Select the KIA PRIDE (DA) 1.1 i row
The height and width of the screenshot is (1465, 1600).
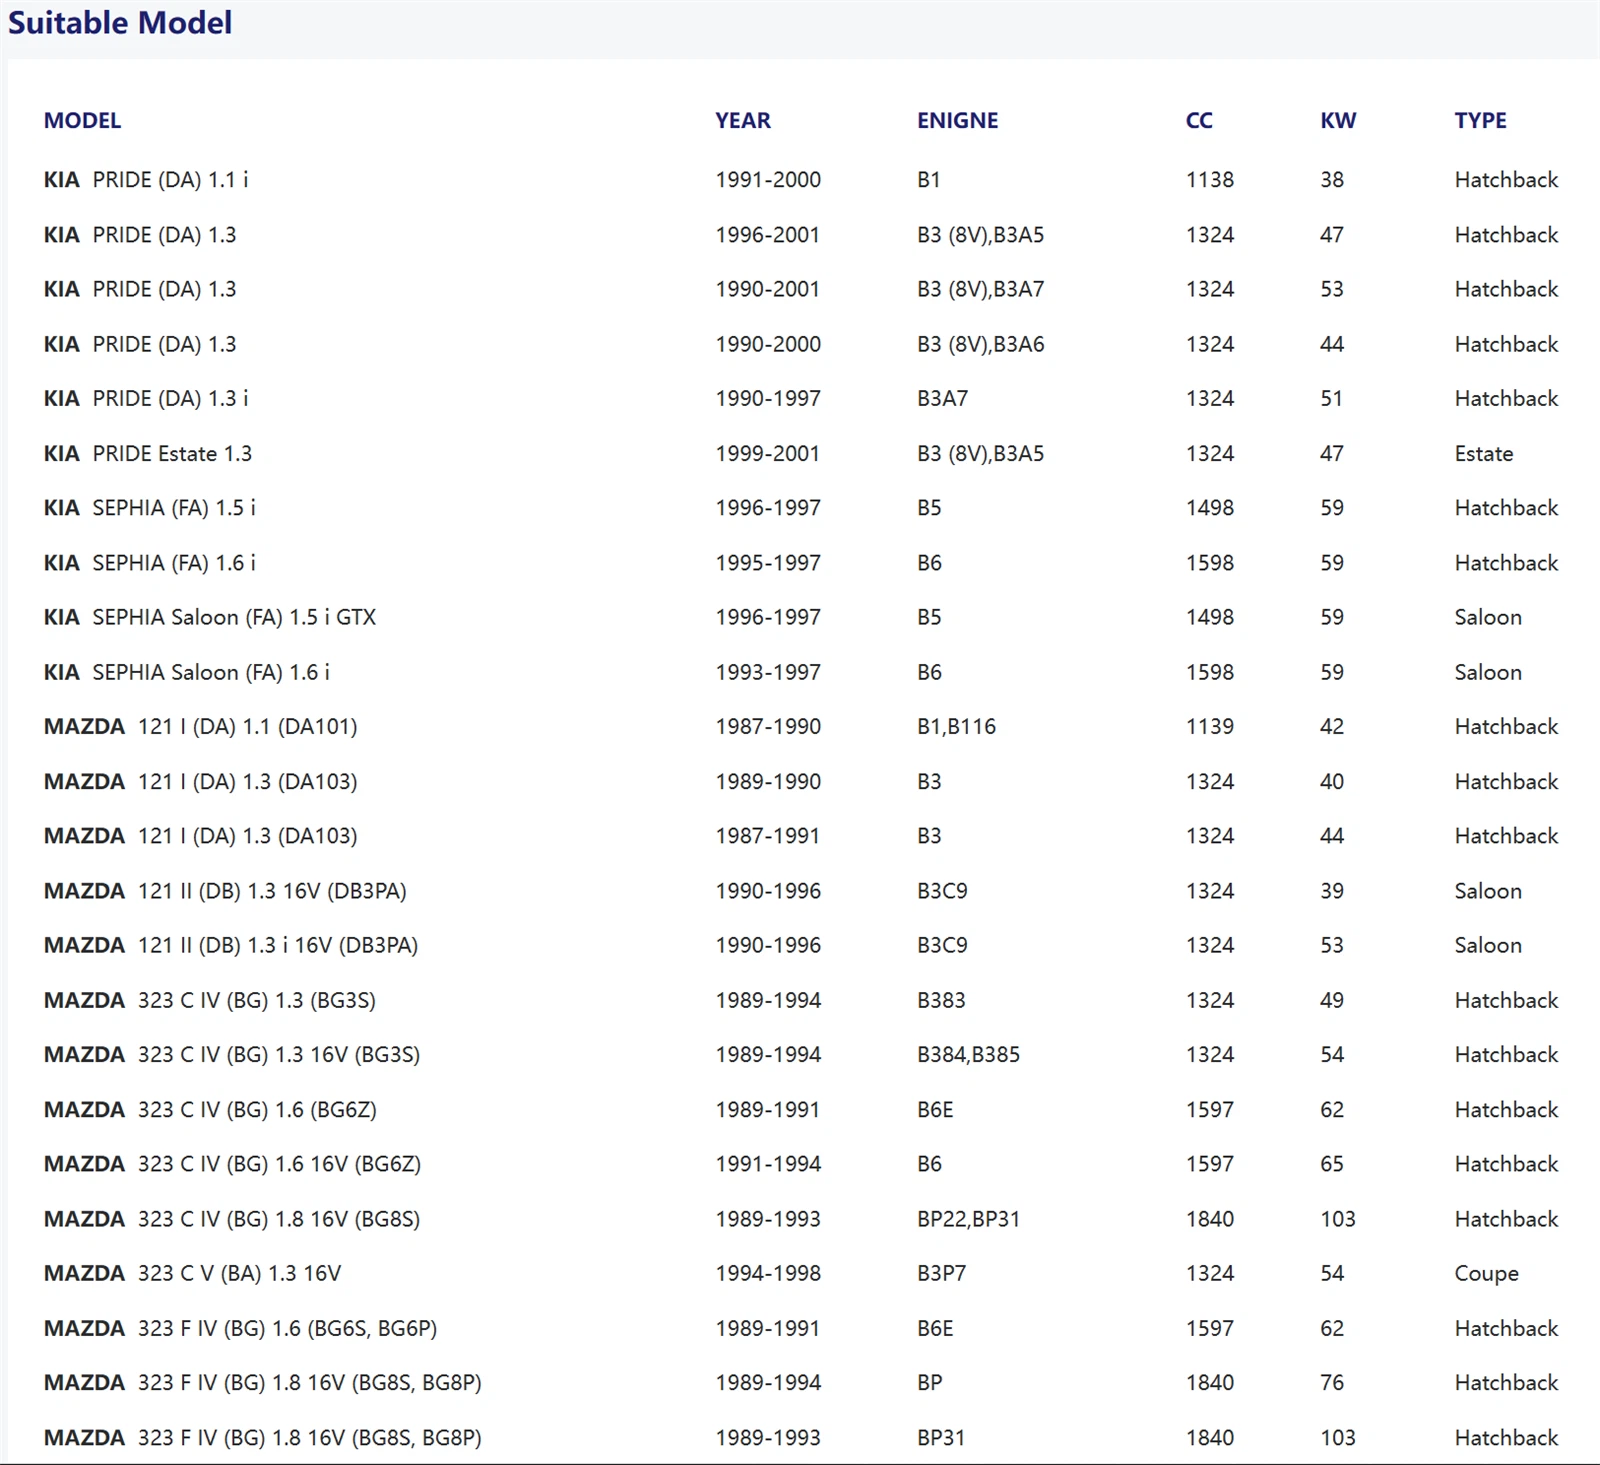coord(801,180)
